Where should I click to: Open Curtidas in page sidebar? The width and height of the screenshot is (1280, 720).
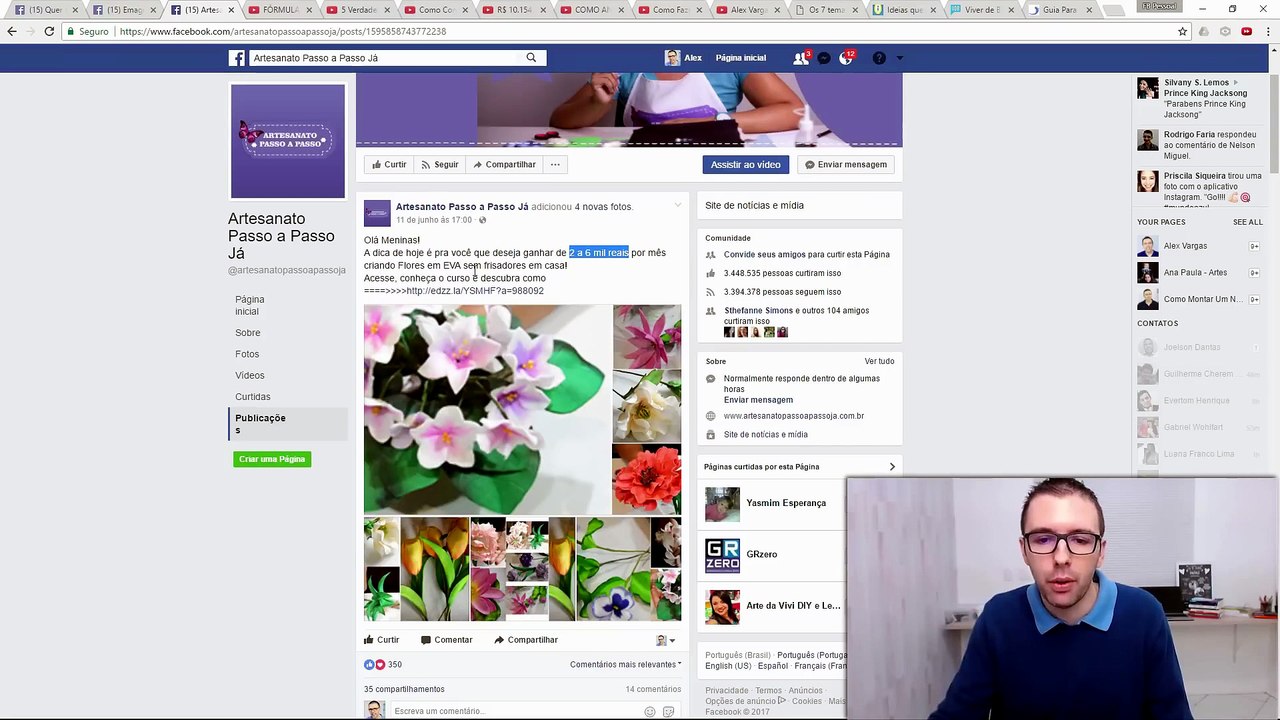tap(253, 397)
